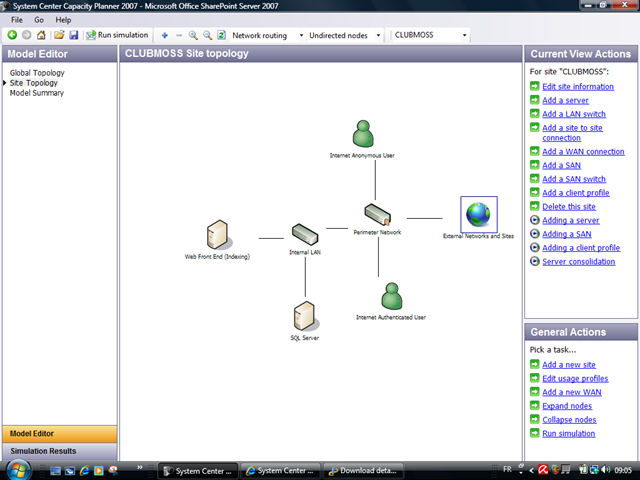The width and height of the screenshot is (640, 480).
Task: Select the External Networks and Sites globe
Action: tap(479, 214)
